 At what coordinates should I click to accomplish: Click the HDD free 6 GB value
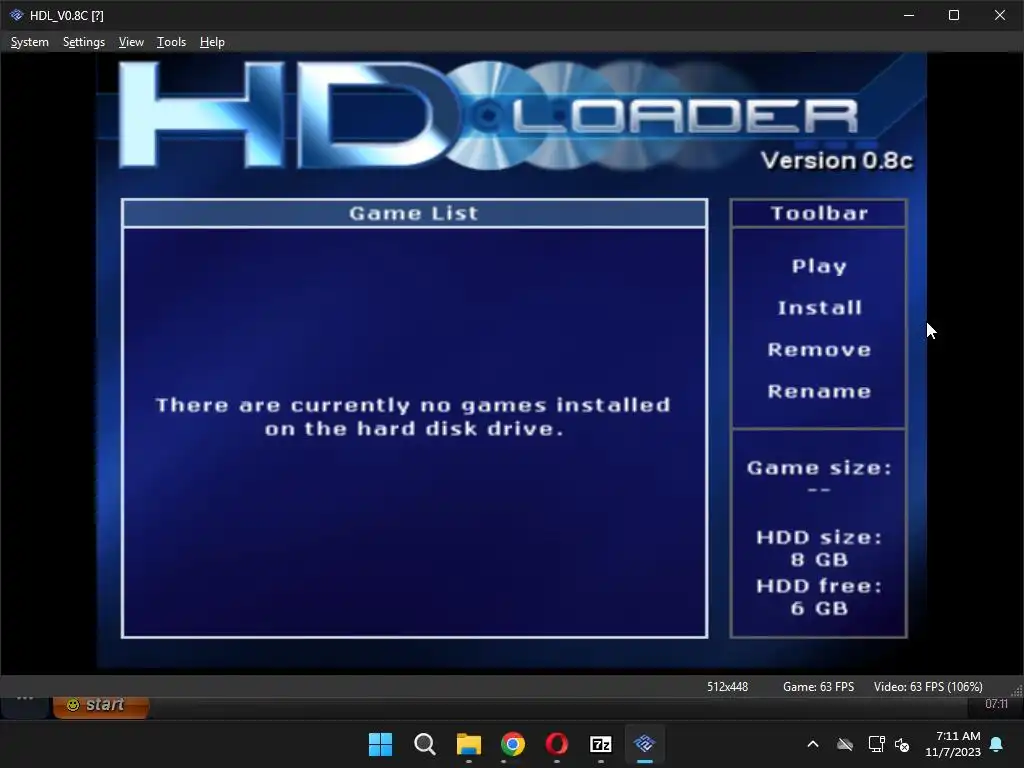pyautogui.click(x=819, y=608)
